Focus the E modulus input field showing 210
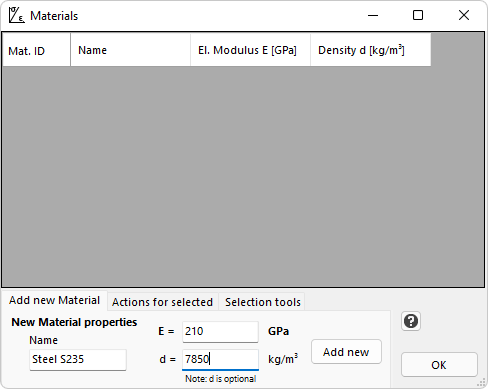 pos(220,331)
